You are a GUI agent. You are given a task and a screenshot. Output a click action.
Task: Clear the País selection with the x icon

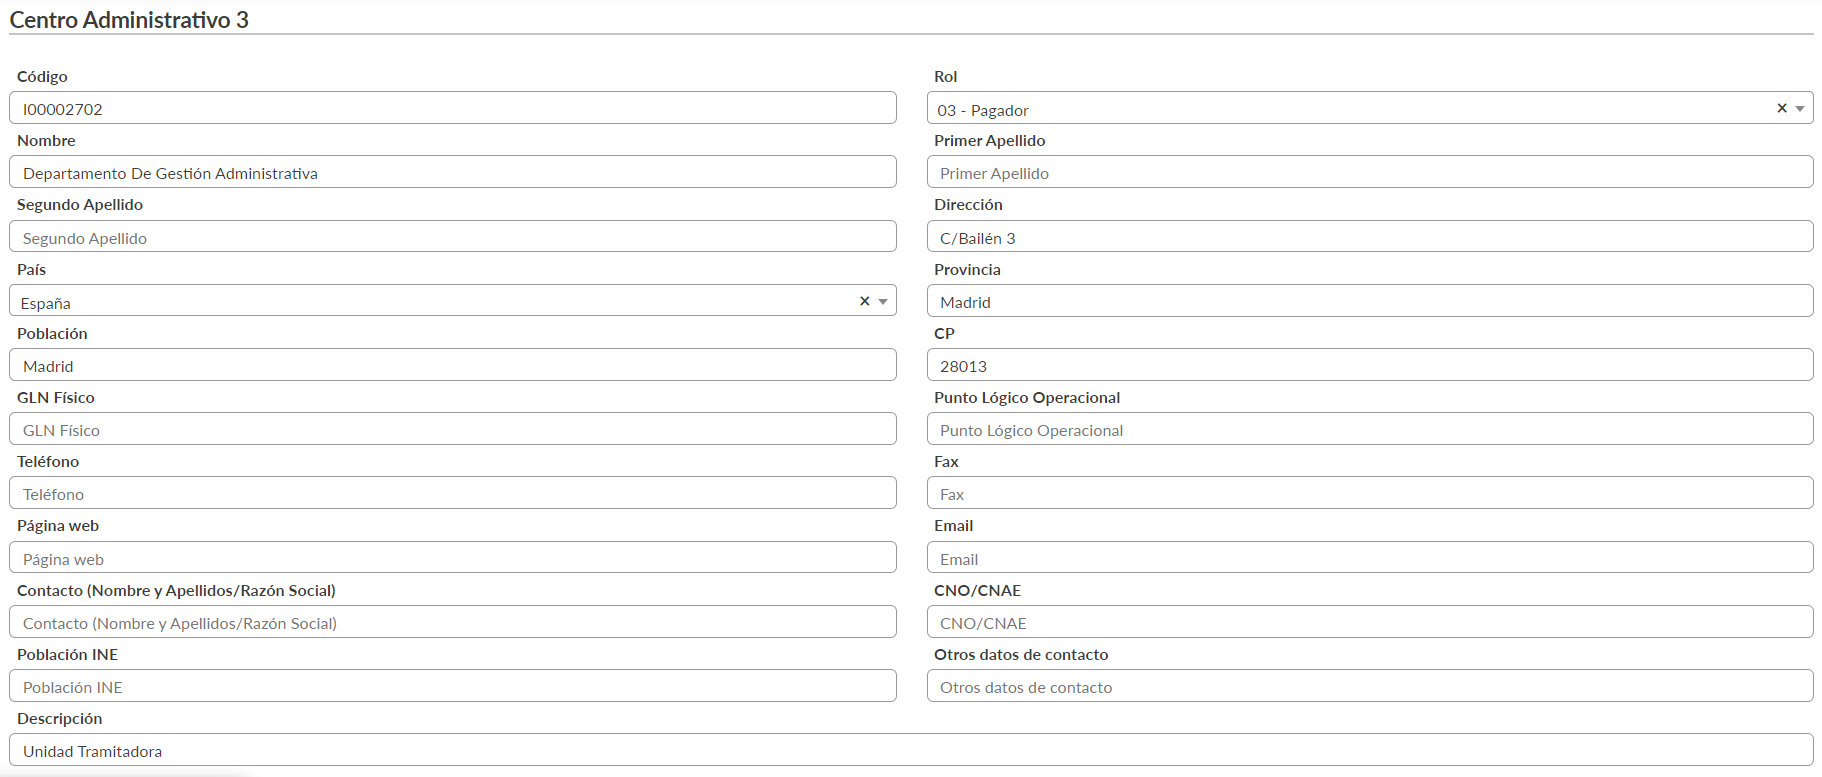tap(864, 301)
